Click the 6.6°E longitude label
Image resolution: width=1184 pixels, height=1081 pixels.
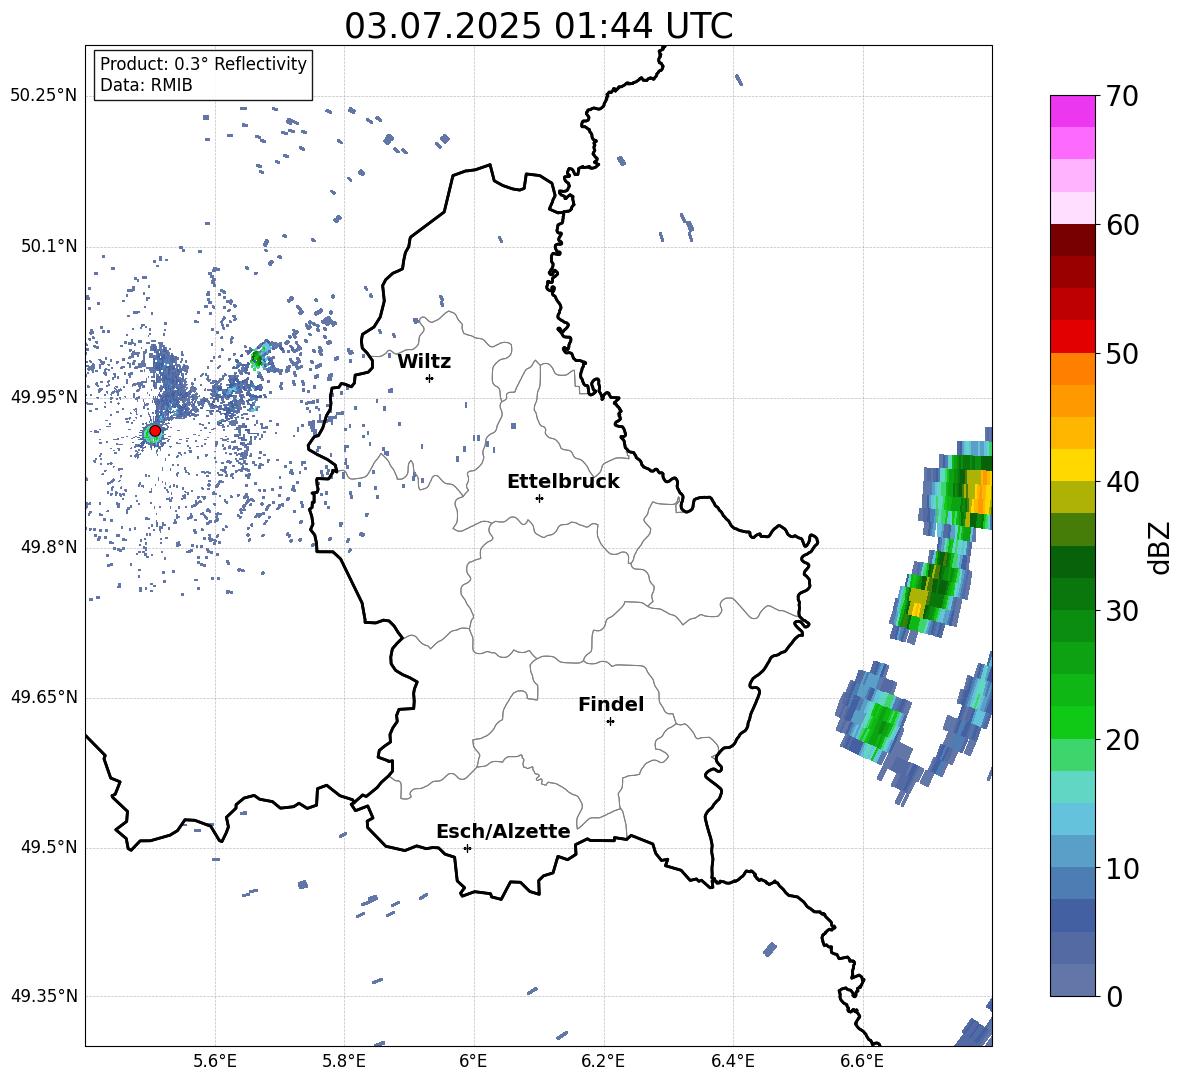click(862, 1062)
